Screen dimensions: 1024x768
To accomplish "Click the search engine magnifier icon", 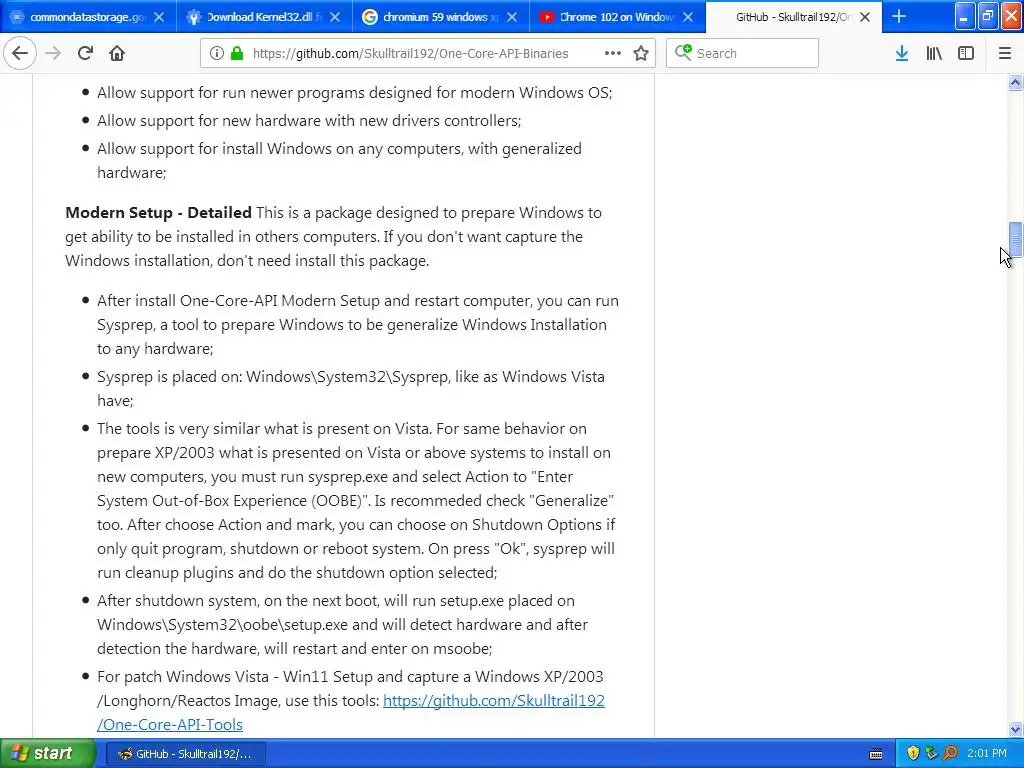I will (x=683, y=52).
